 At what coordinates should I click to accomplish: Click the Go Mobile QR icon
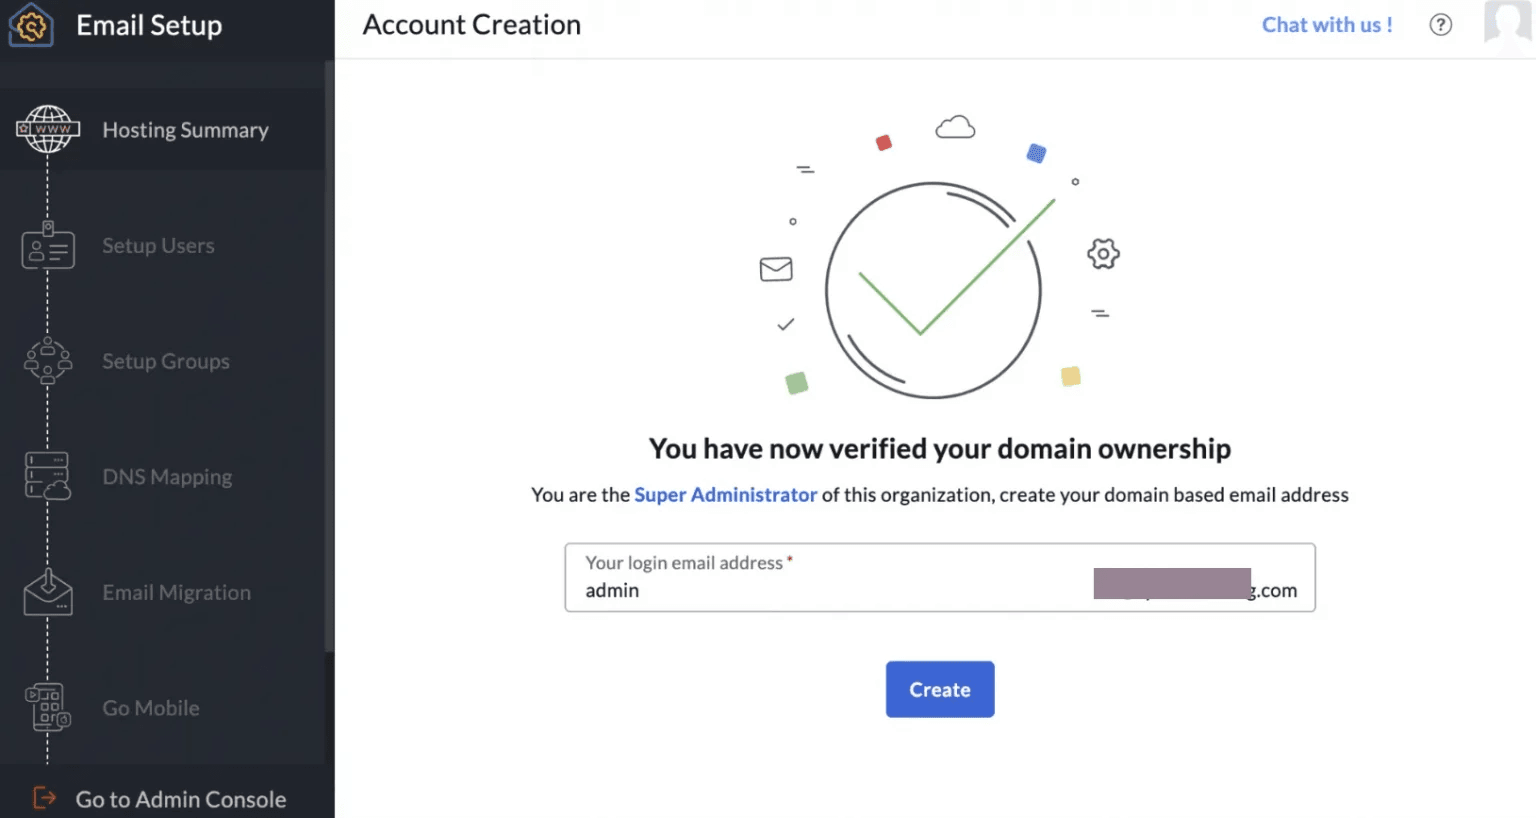(47, 707)
